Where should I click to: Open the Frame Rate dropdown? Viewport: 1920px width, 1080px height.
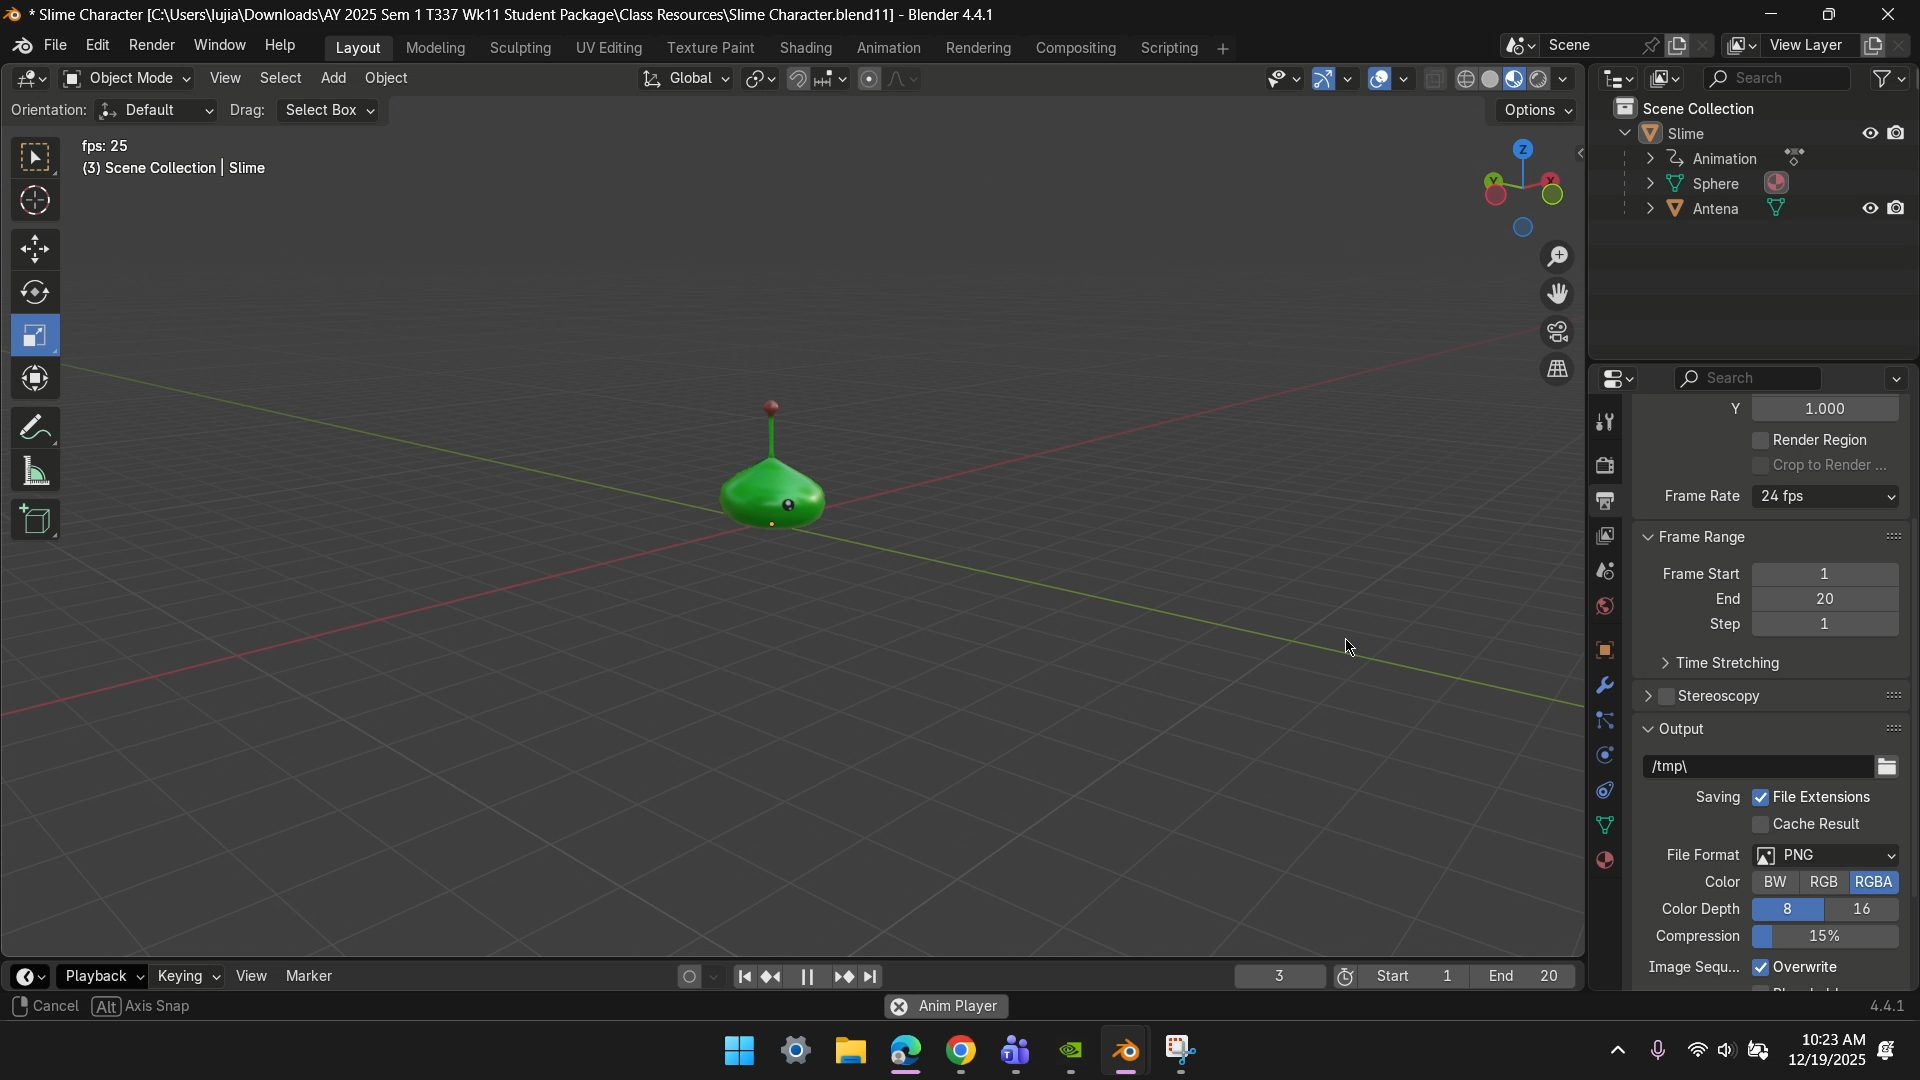tap(1826, 497)
